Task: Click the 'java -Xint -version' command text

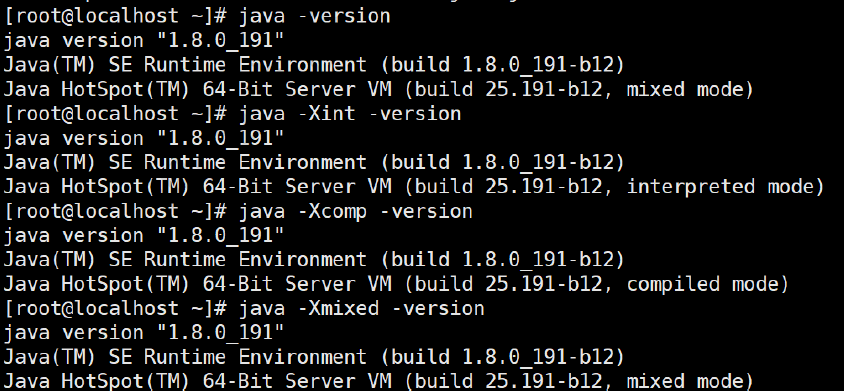Action: click(350, 113)
